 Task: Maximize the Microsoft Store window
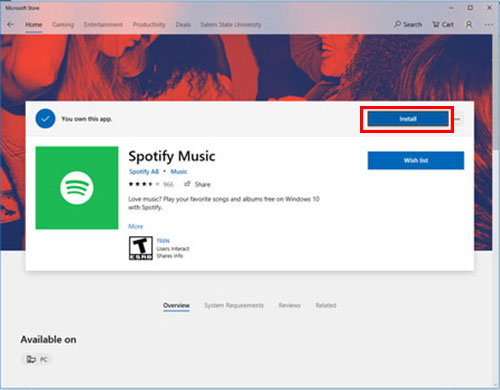click(x=470, y=8)
